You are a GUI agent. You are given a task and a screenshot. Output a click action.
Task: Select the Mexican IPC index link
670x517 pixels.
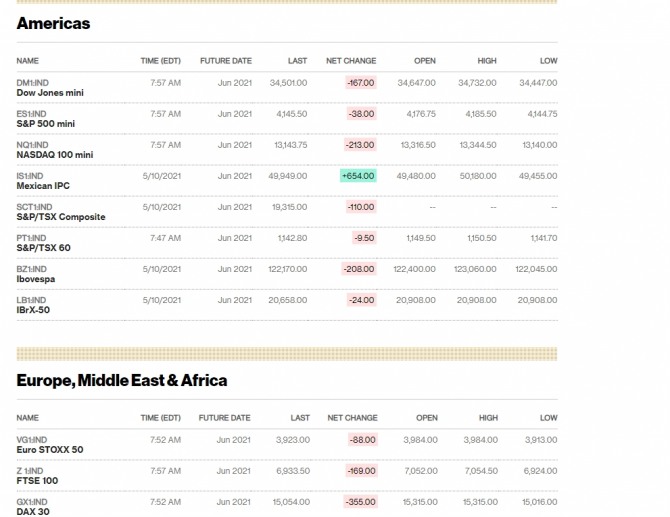pos(43,186)
